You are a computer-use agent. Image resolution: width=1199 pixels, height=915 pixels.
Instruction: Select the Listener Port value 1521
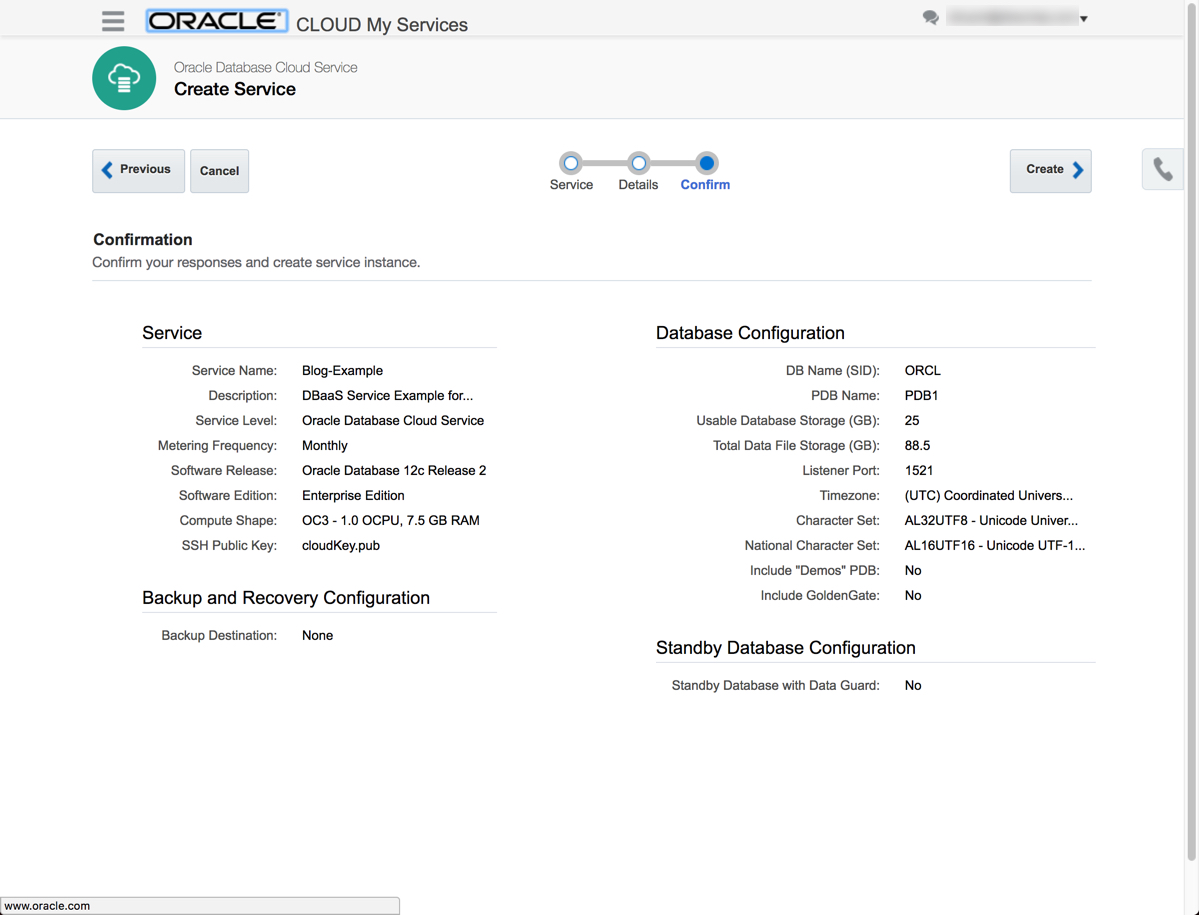[919, 471]
